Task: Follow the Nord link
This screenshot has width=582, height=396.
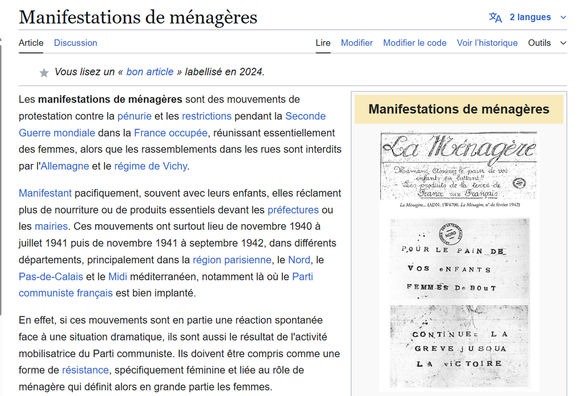Action: [x=299, y=260]
